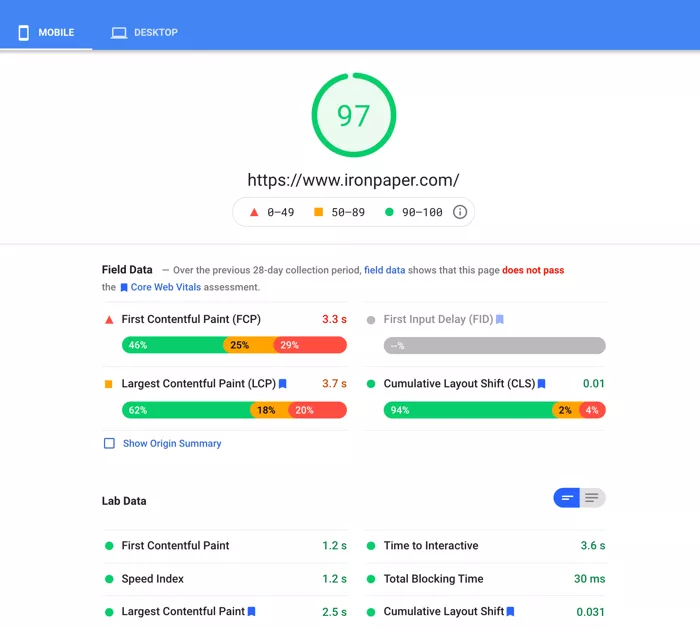Click bookmark icon beside lab Cumulative Layout Shift

pyautogui.click(x=510, y=611)
